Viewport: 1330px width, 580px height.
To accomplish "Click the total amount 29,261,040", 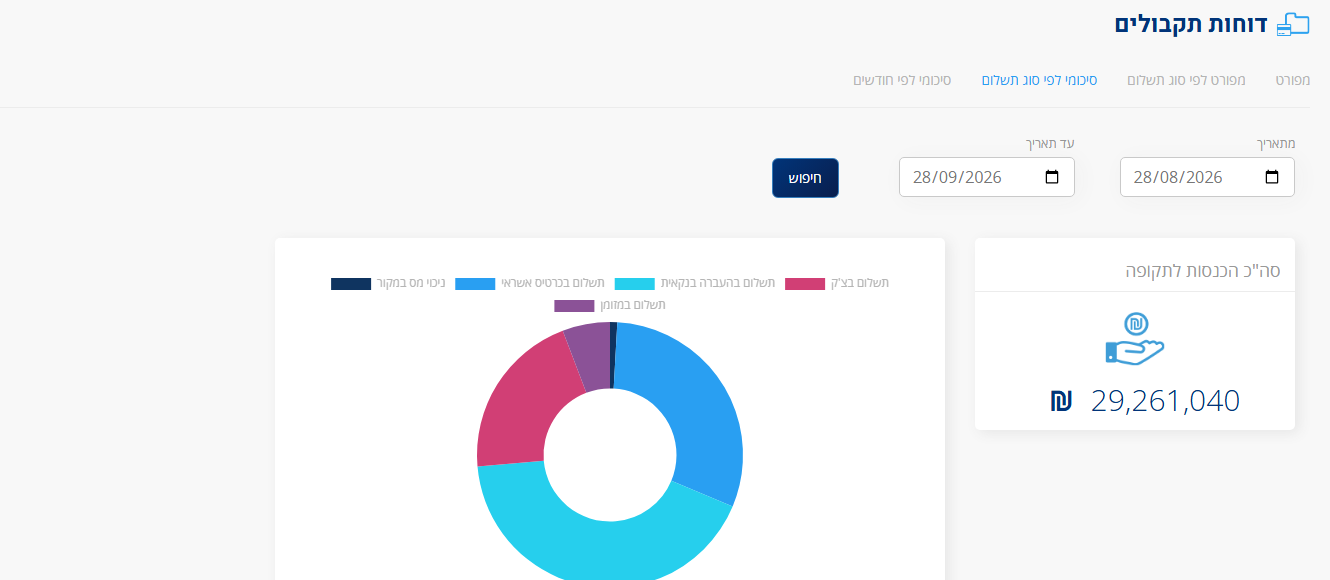I will coord(1165,401).
